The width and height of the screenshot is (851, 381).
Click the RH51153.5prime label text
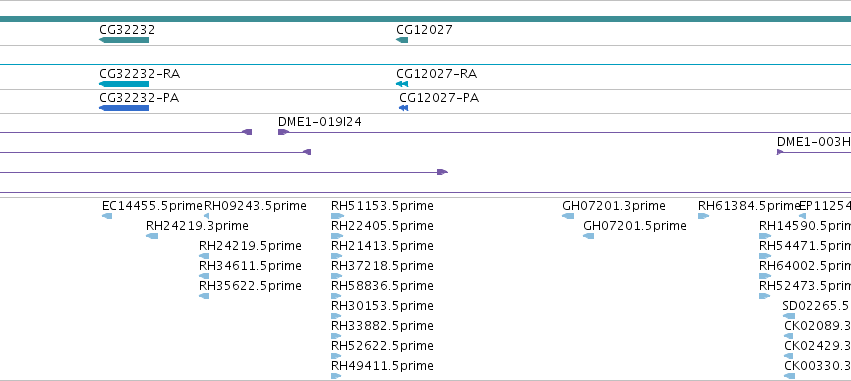[x=382, y=206]
